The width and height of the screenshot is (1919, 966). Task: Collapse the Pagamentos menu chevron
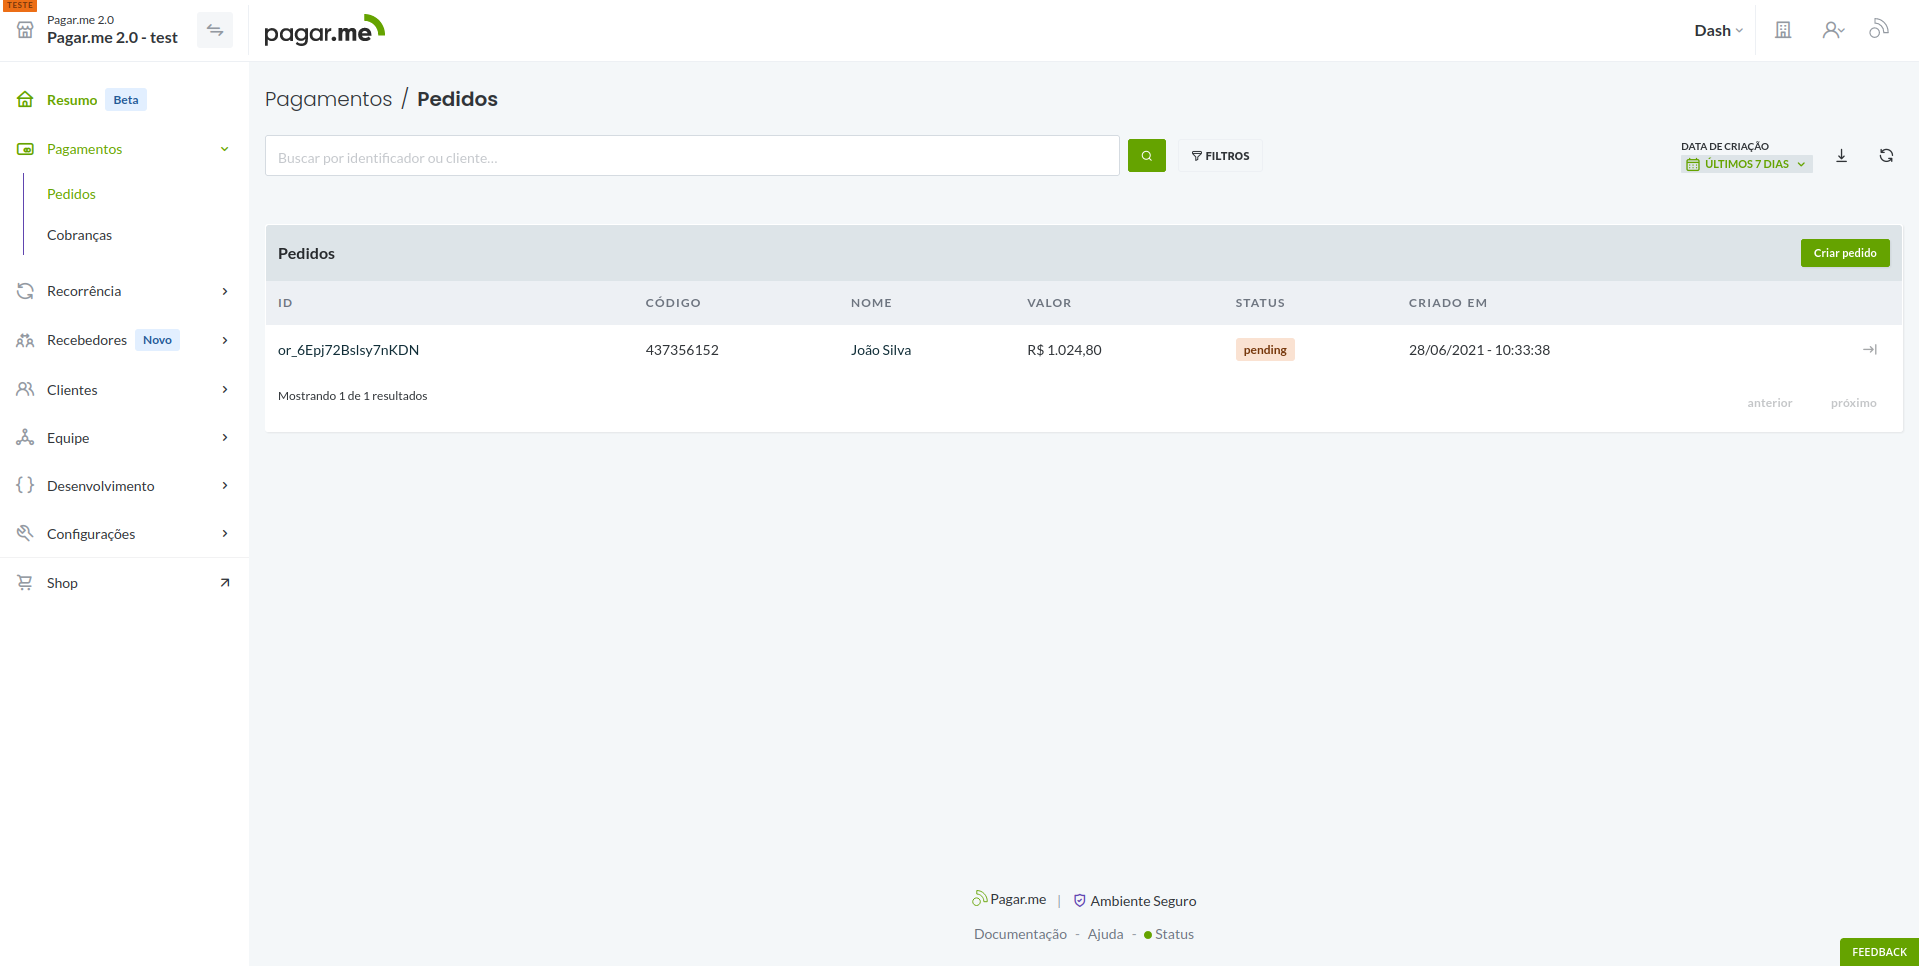click(225, 149)
